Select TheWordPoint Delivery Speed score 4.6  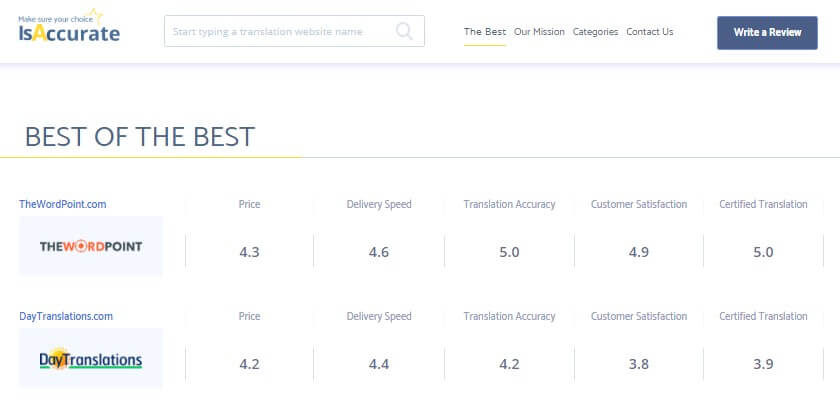tap(379, 252)
